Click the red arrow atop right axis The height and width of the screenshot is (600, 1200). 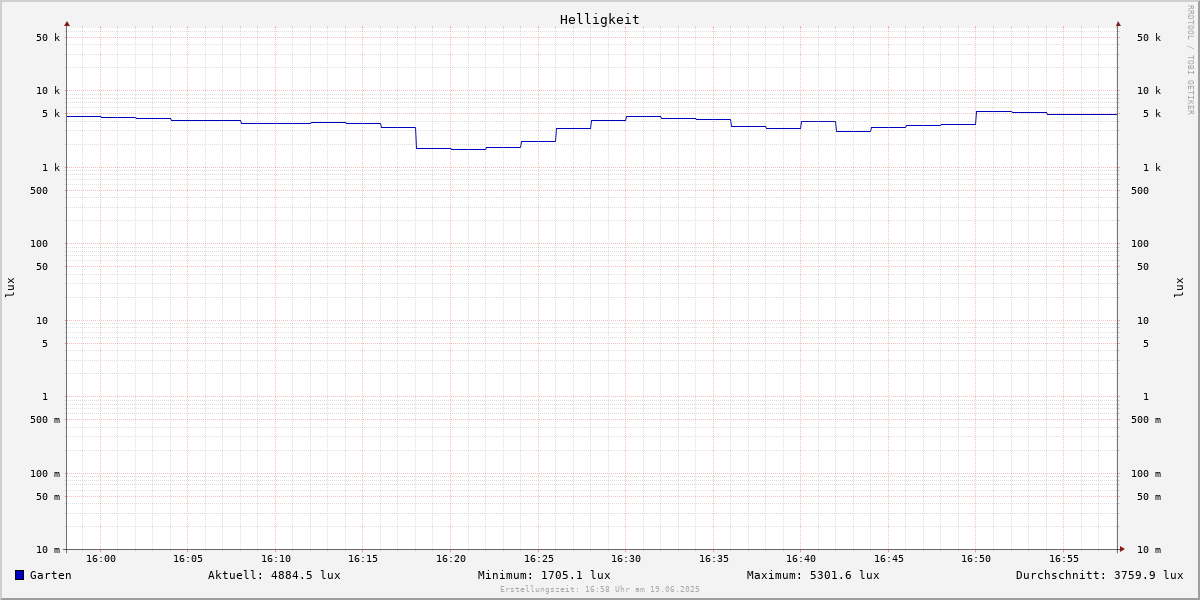coord(1118,24)
